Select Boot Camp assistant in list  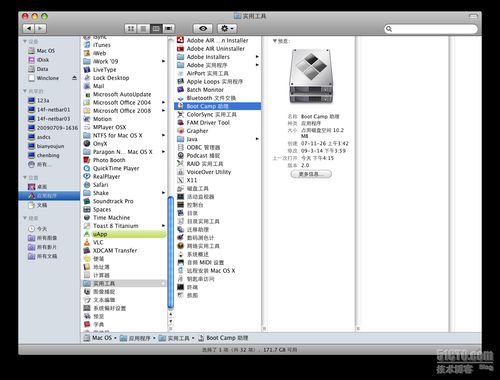pos(217,106)
